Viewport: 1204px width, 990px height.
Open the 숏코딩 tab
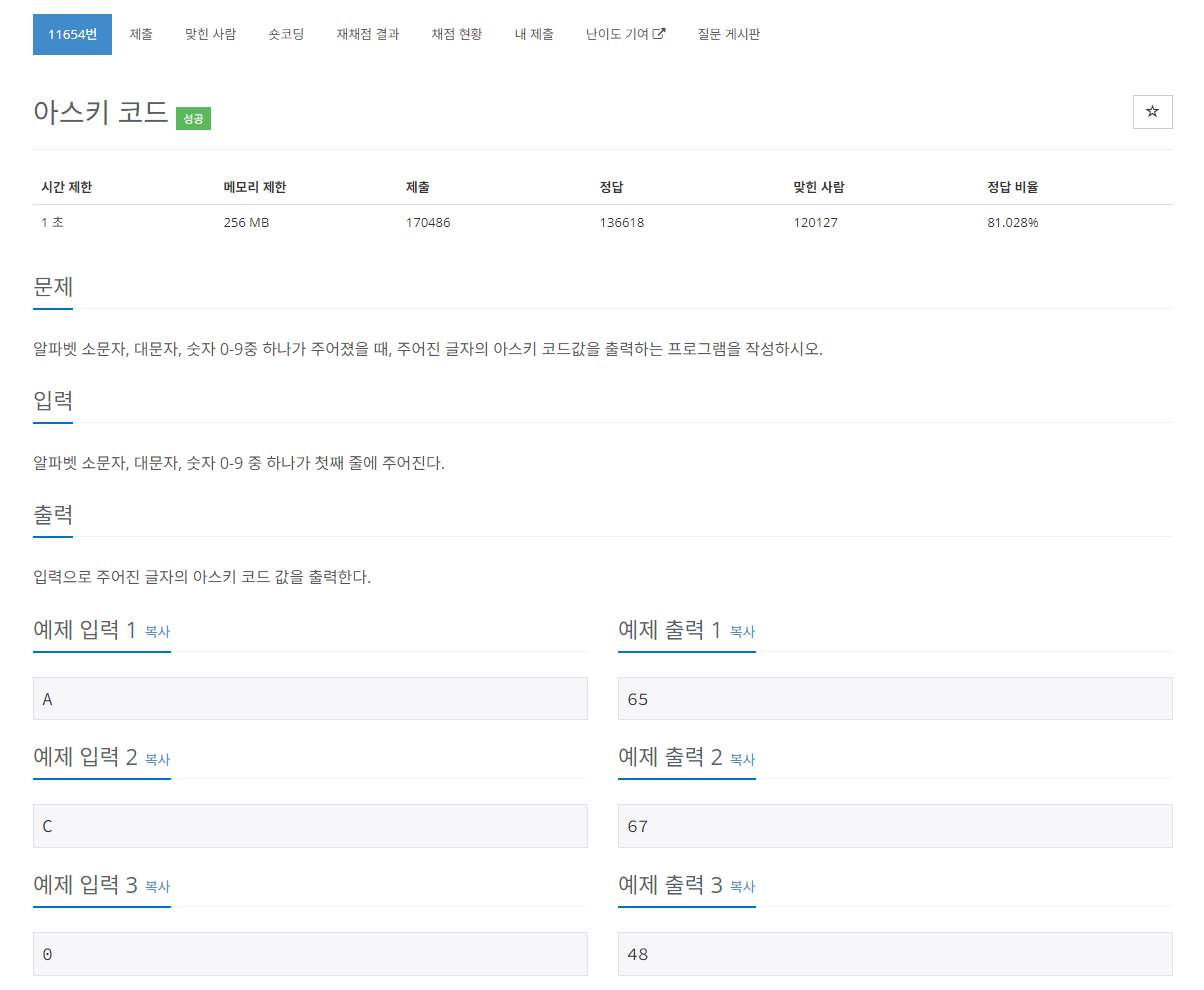286,34
